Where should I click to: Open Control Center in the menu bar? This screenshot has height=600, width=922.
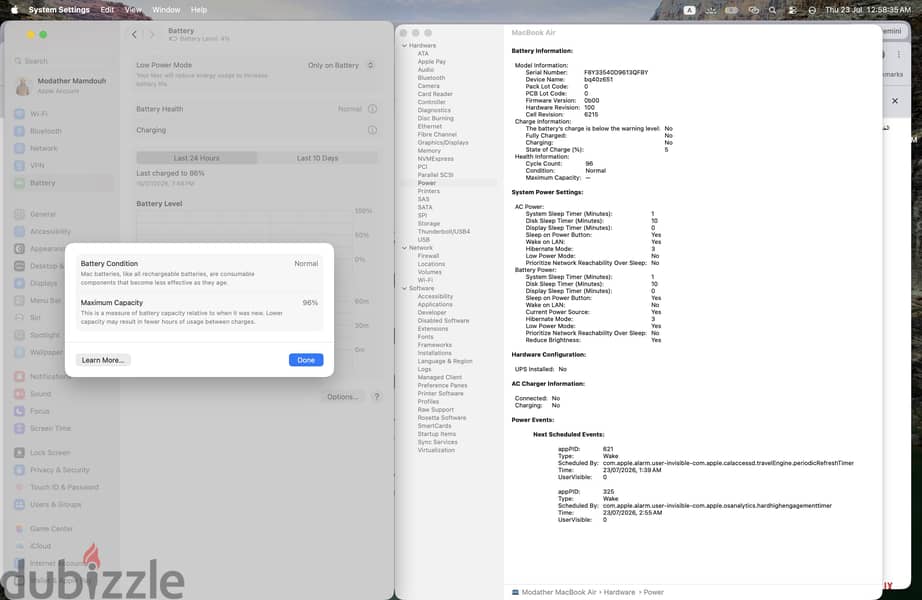[793, 10]
